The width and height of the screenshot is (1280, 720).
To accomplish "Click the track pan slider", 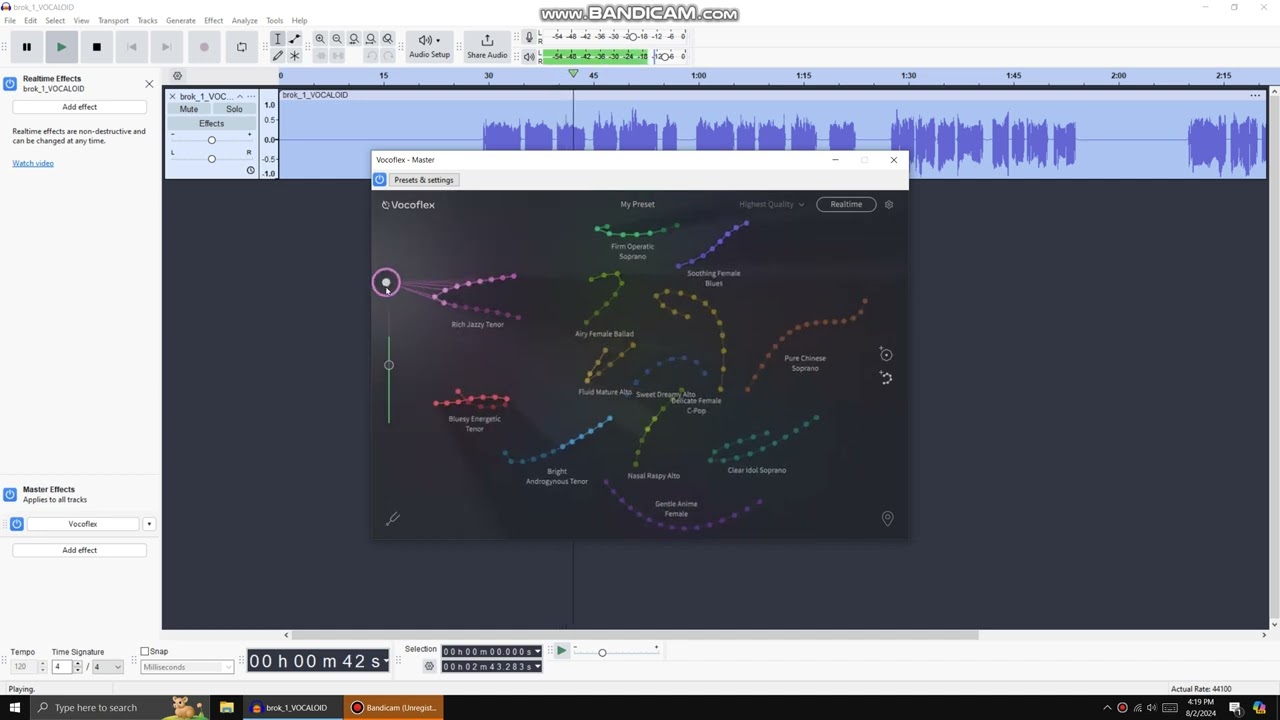I will 211,158.
